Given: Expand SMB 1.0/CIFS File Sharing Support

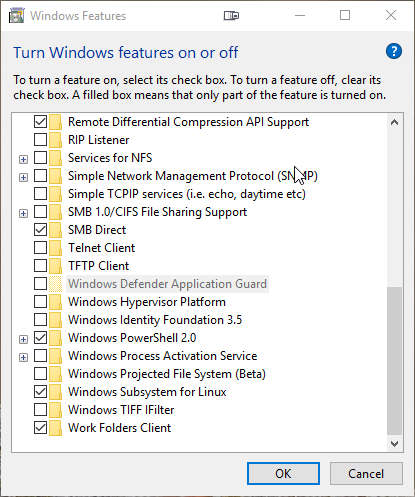Looking at the screenshot, I should [x=23, y=214].
